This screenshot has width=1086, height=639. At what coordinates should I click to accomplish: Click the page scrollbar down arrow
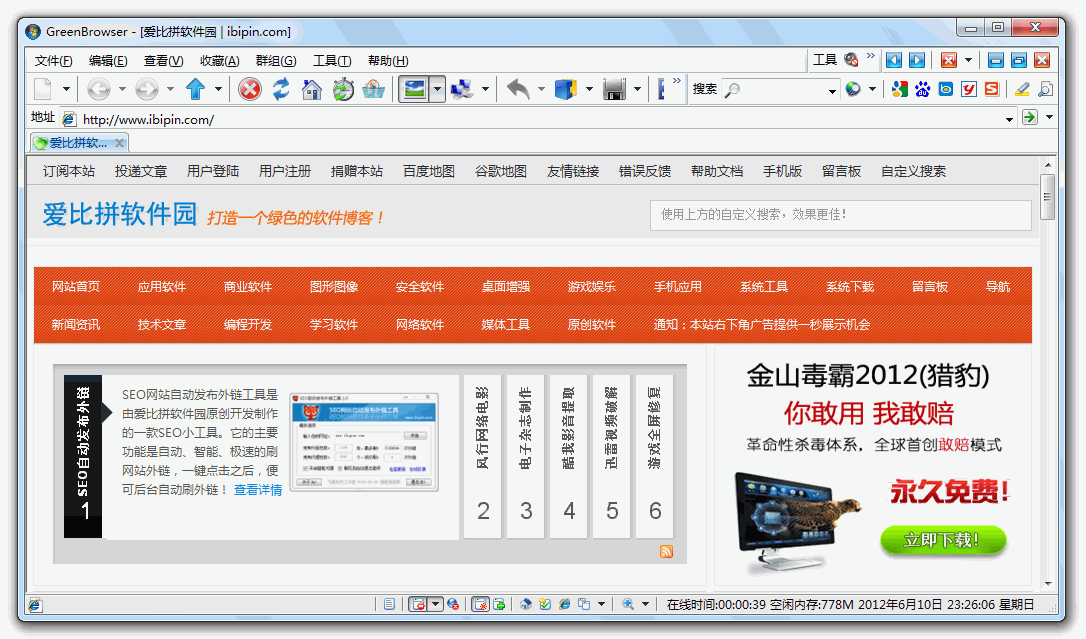(1048, 584)
